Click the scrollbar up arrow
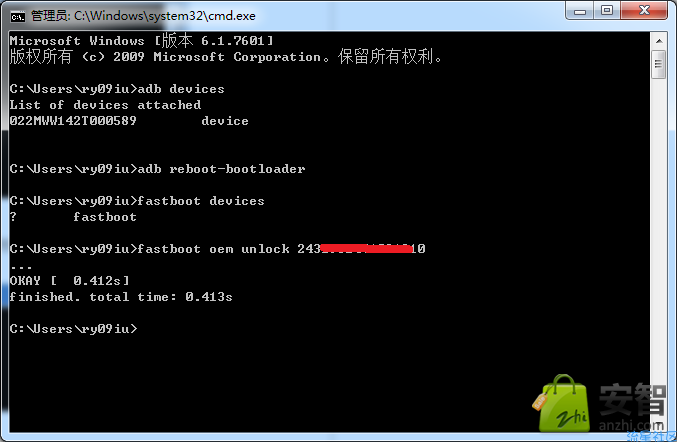Image resolution: width=677 pixels, height=442 pixels. point(659,41)
